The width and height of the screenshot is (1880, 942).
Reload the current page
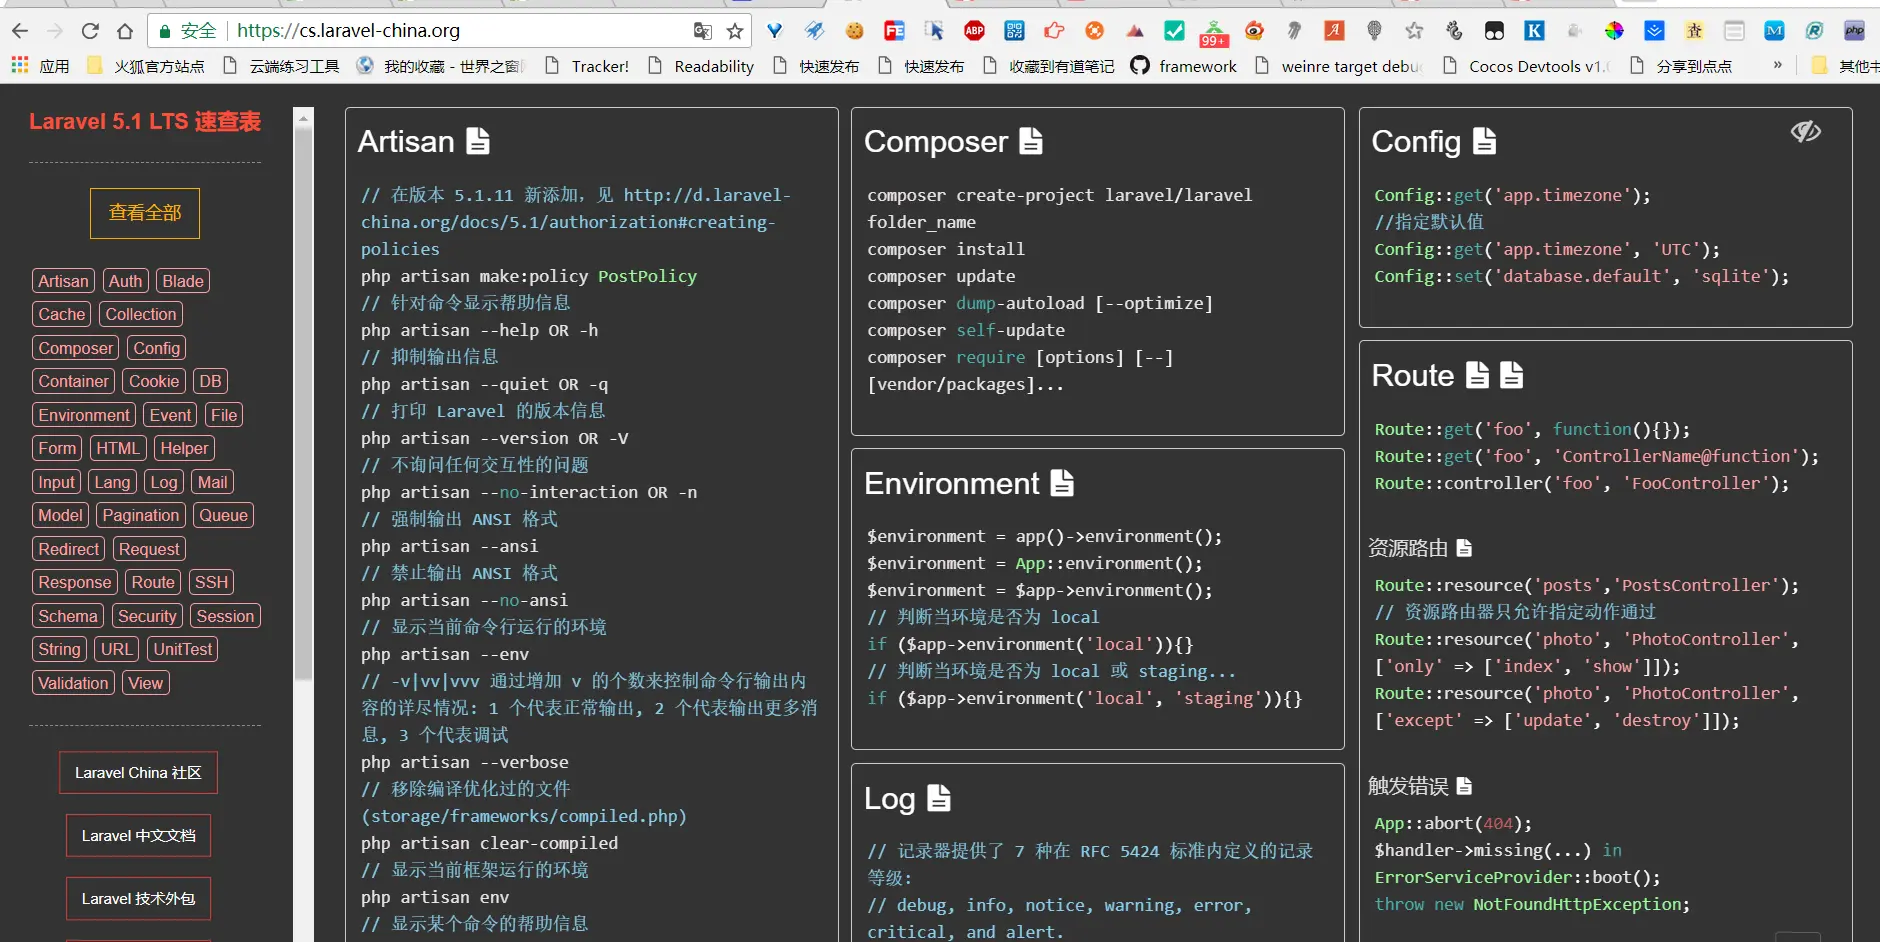coord(90,31)
